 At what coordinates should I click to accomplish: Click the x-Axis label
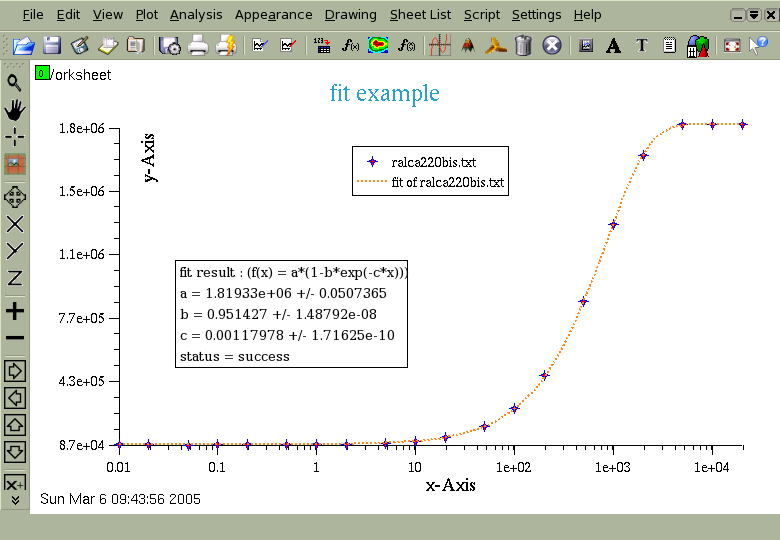click(x=450, y=485)
